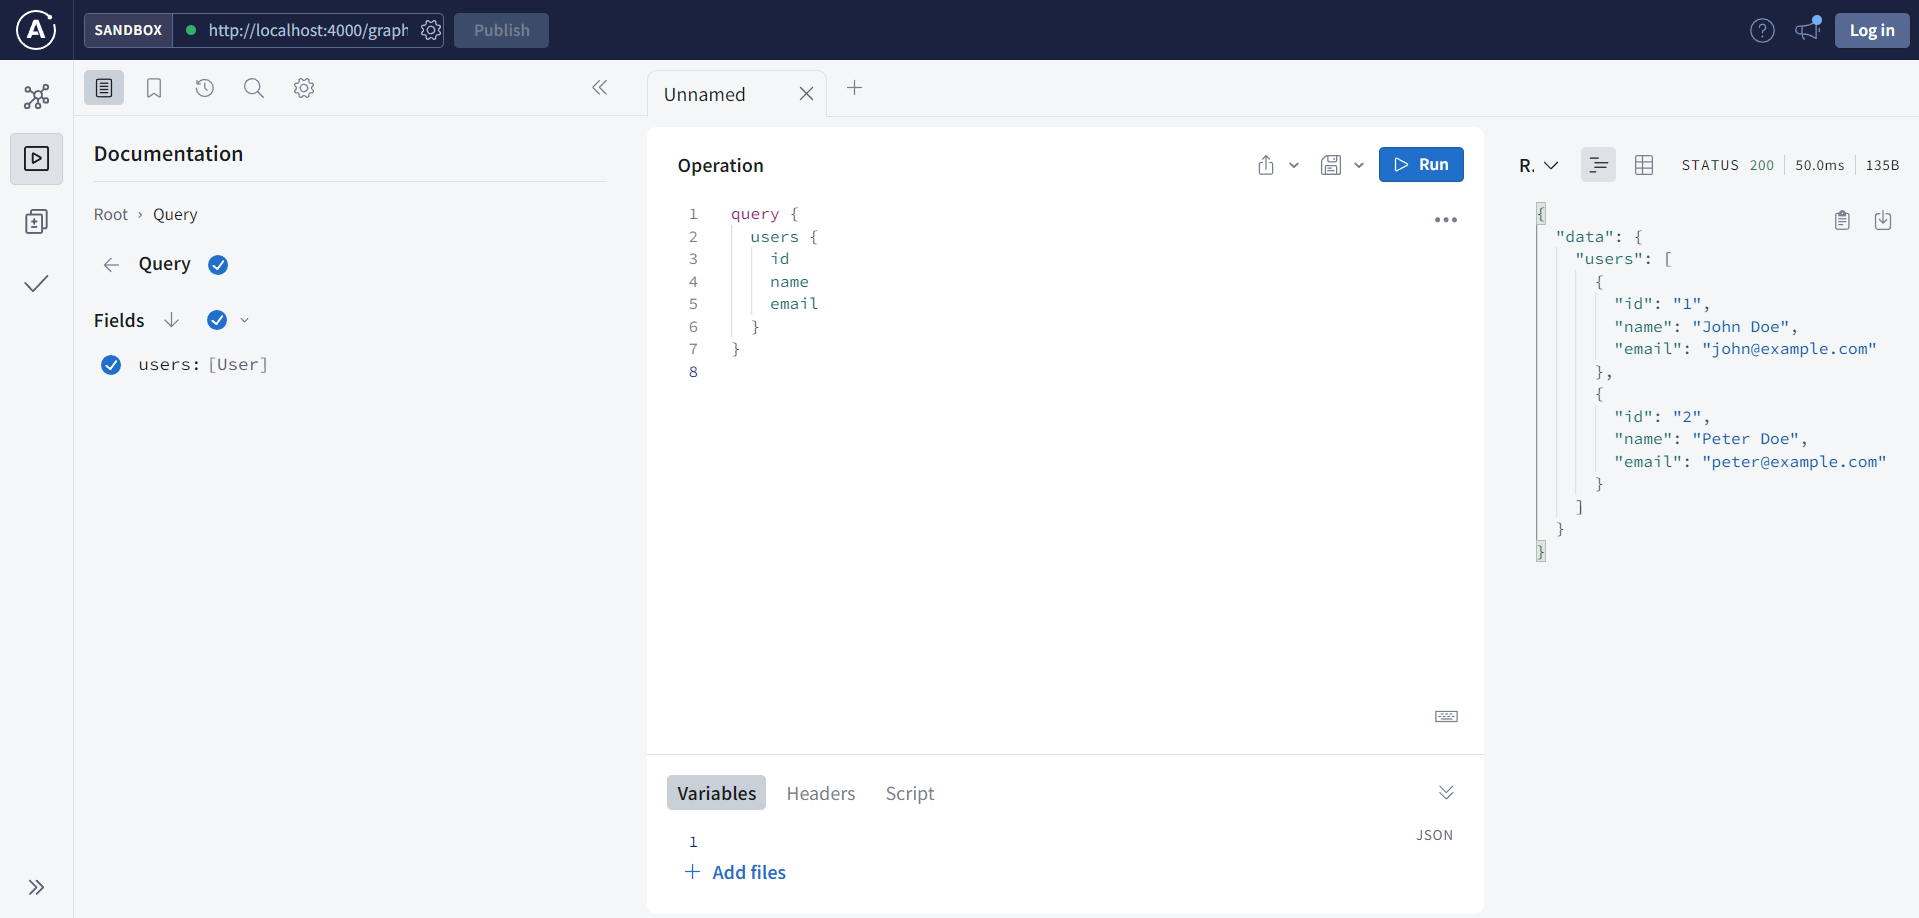Add a new operation tab
Screen dimensions: 1919x918
pos(854,88)
